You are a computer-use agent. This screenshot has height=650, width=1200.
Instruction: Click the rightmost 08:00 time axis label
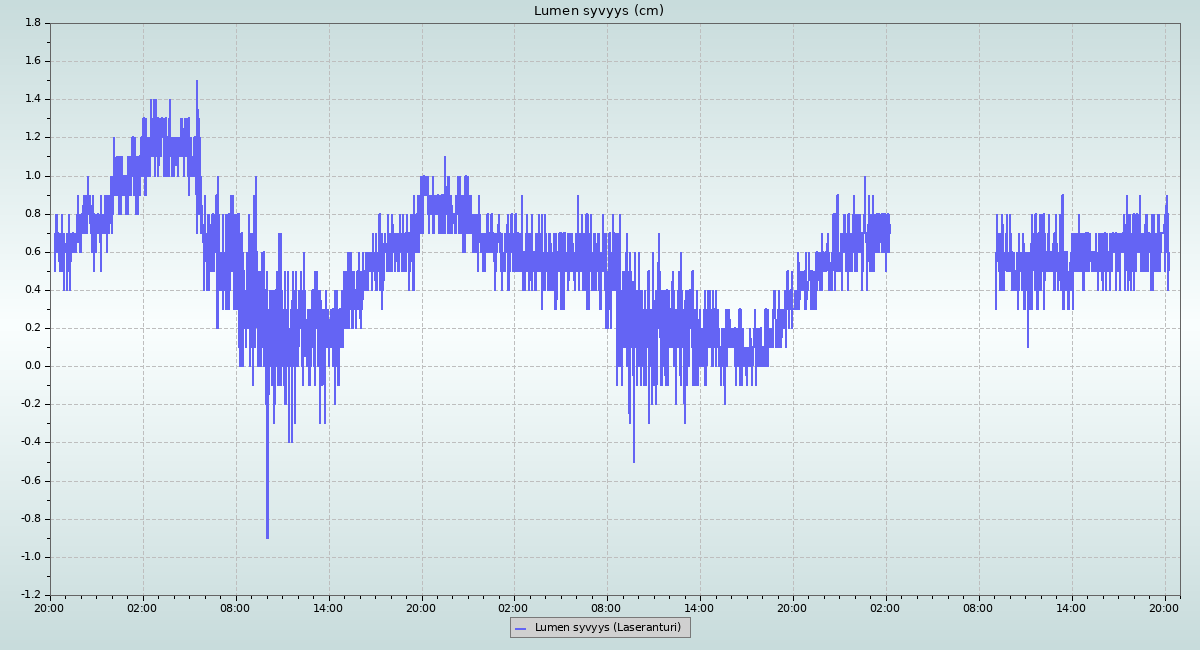point(978,607)
